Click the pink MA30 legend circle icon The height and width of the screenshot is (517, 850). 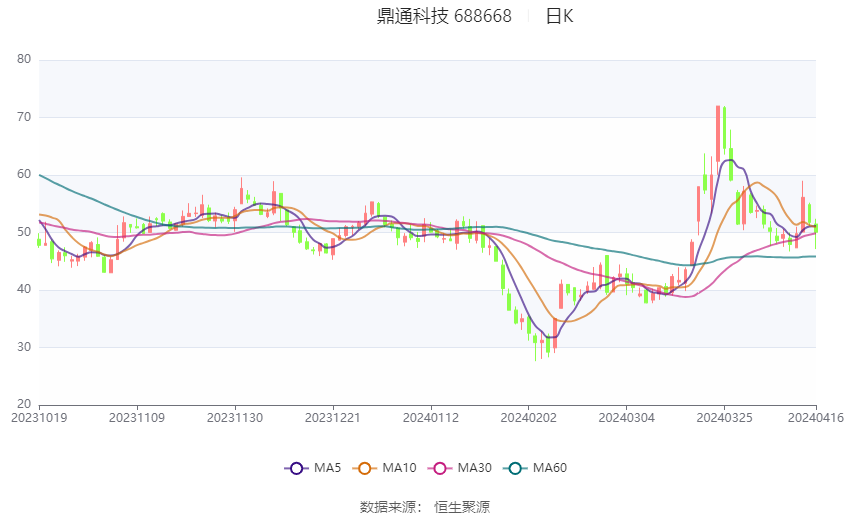tap(440, 468)
